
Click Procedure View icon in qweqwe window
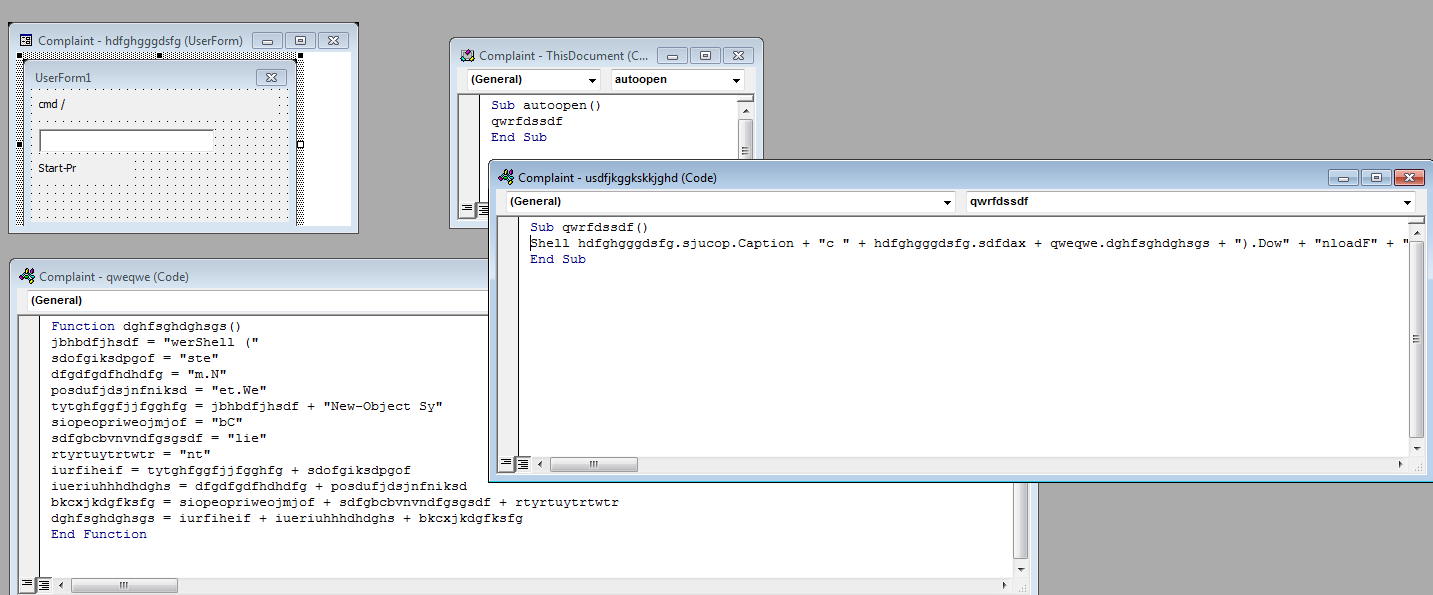pos(27,585)
